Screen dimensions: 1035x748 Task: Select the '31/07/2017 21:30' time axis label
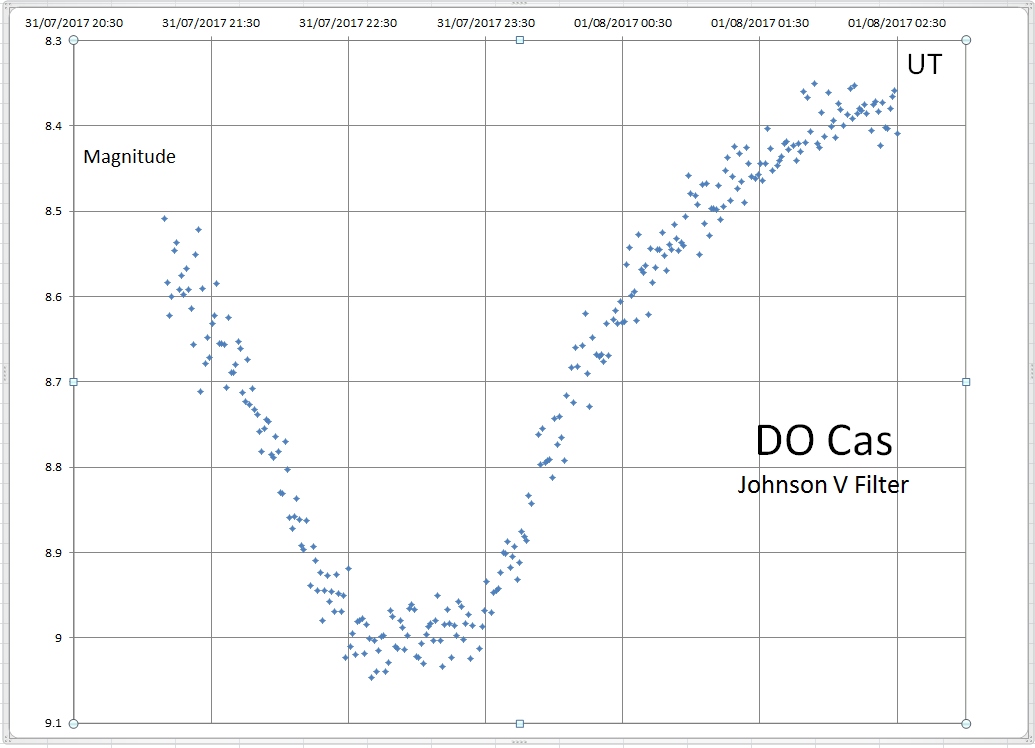[x=211, y=23]
